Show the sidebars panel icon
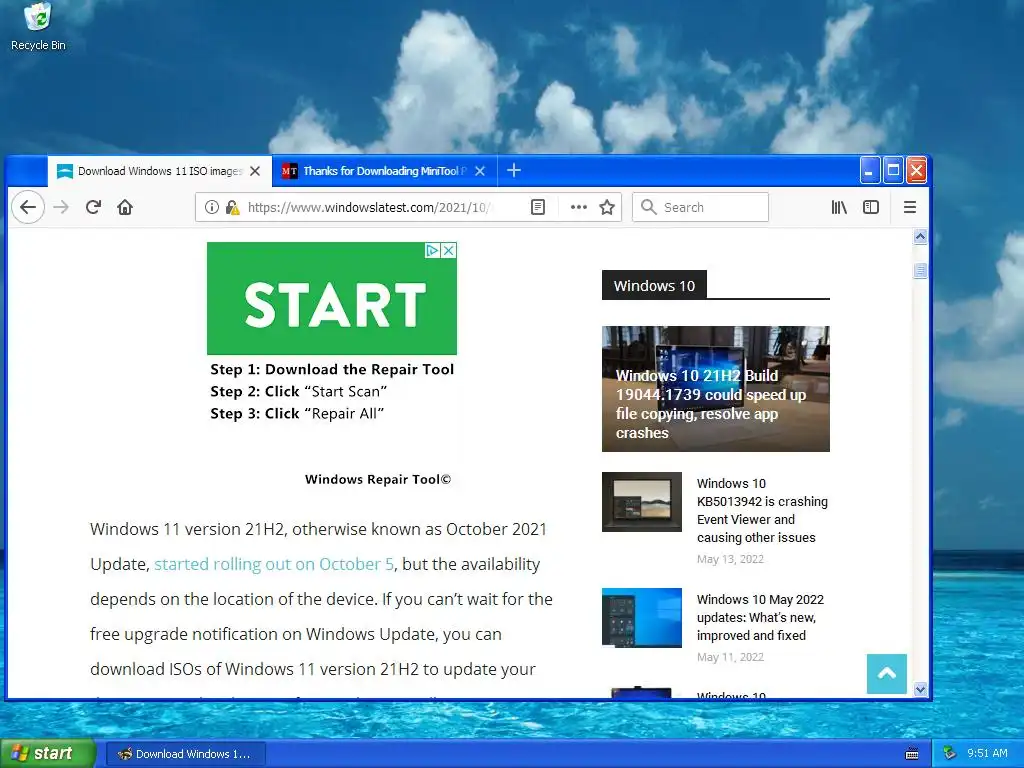 (871, 207)
